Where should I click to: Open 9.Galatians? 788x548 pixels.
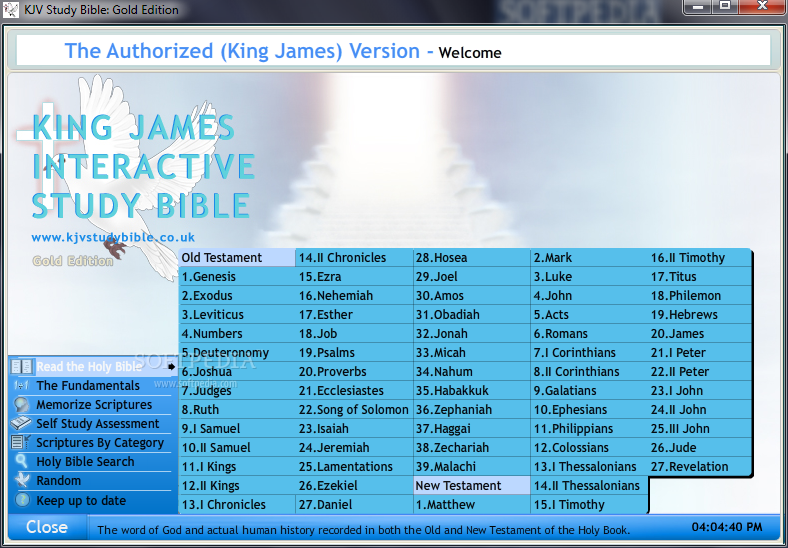[589, 391]
